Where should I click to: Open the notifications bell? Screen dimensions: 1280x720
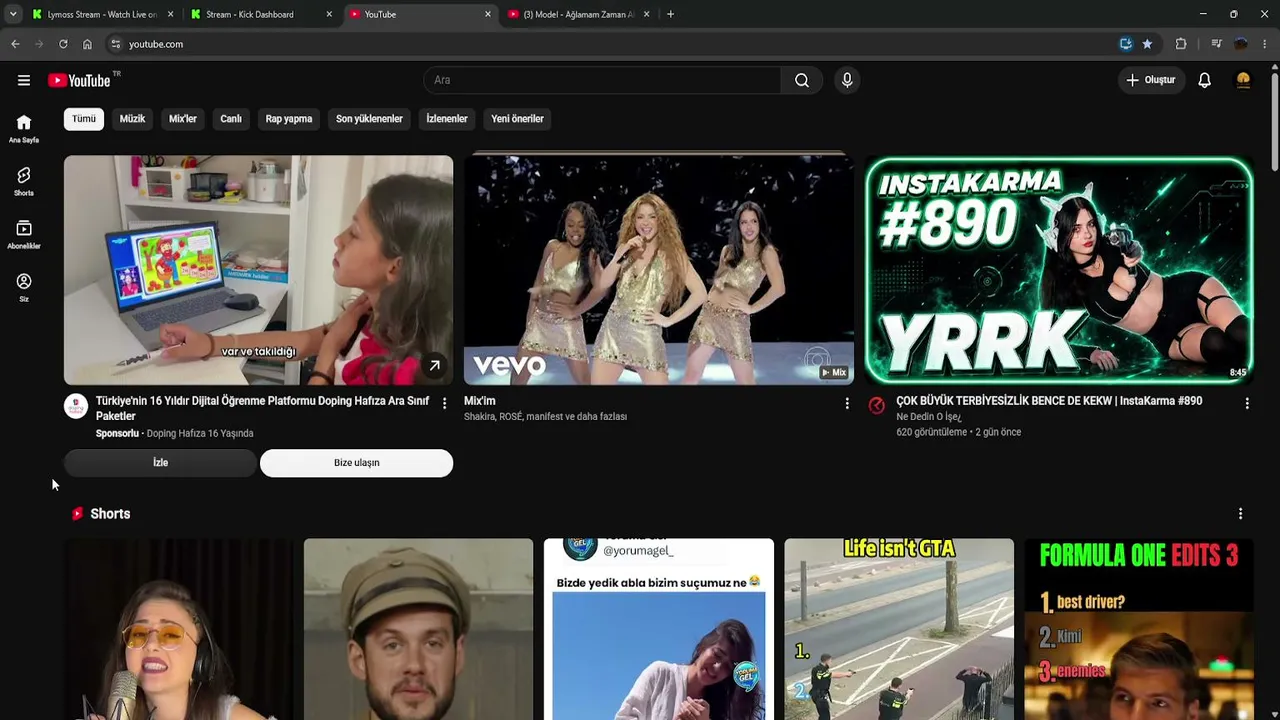1205,80
